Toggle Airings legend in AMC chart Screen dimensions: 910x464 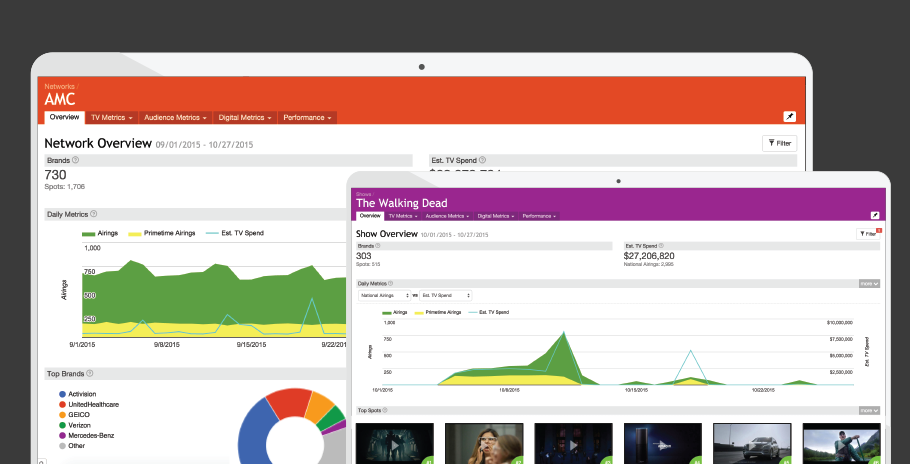coord(100,233)
